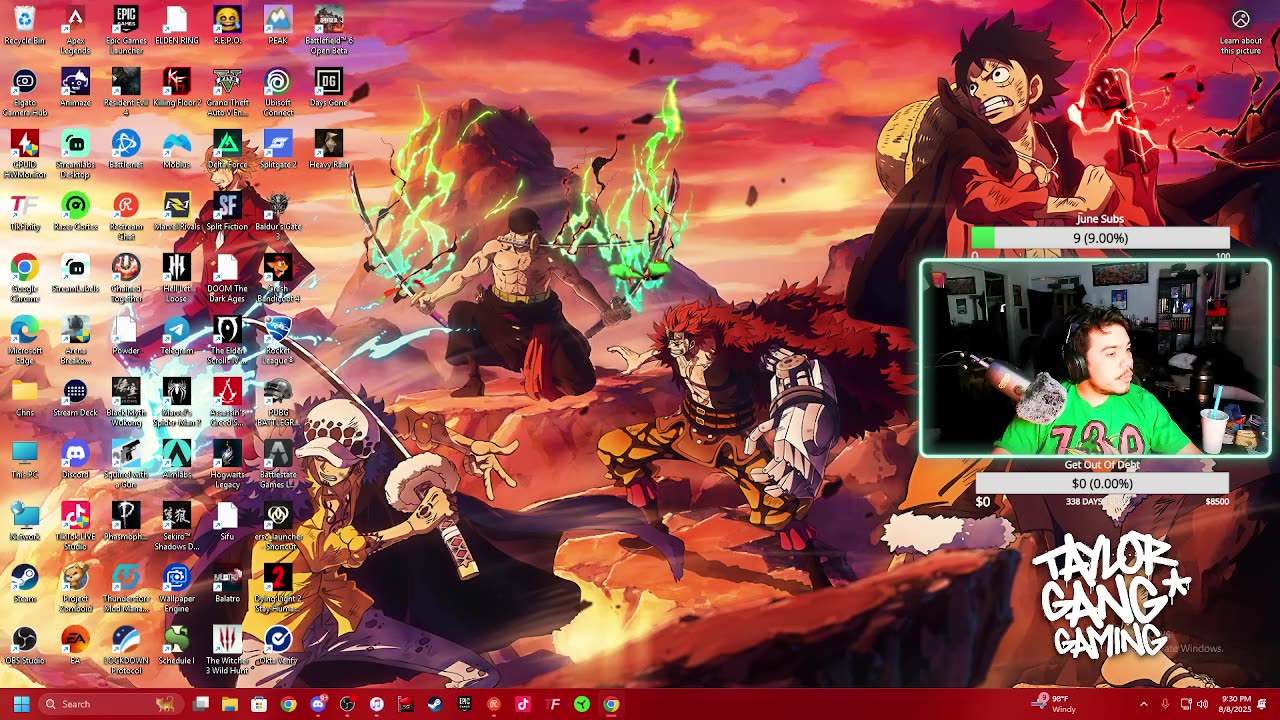Select the DOOM The Dark Ages icon
The height and width of the screenshot is (720, 1280).
coord(227,278)
